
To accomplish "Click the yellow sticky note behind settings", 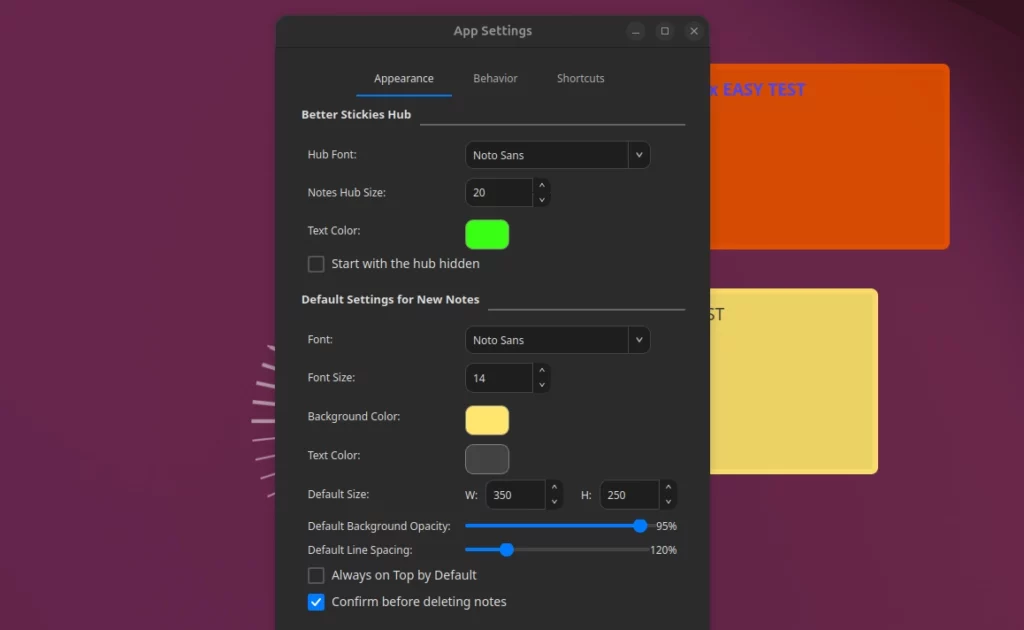I will pyautogui.click(x=793, y=381).
